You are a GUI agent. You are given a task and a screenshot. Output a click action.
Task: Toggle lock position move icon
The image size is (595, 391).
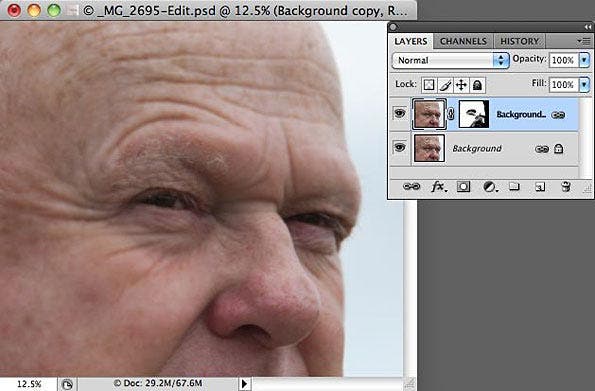tap(461, 85)
